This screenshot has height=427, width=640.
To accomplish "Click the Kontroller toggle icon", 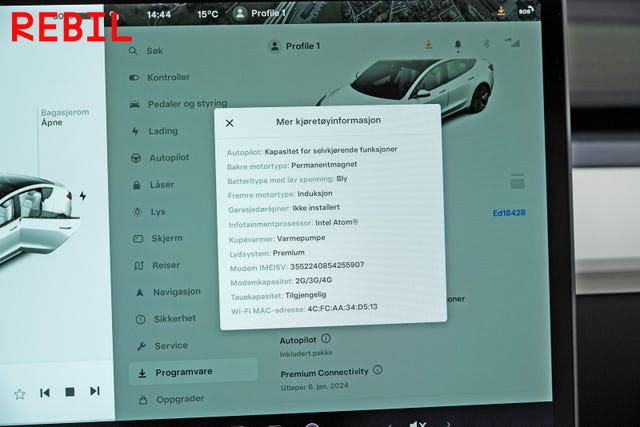I will (134, 78).
